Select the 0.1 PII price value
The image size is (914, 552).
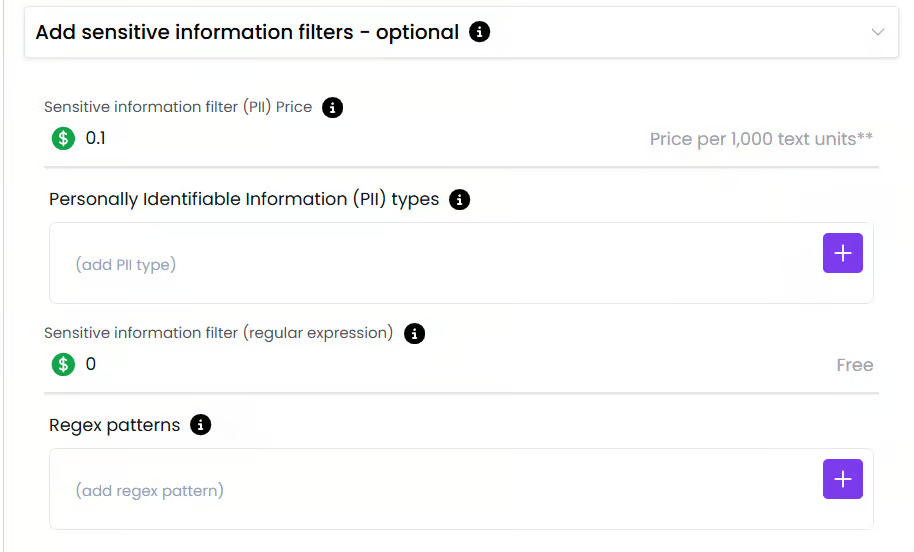(96, 138)
